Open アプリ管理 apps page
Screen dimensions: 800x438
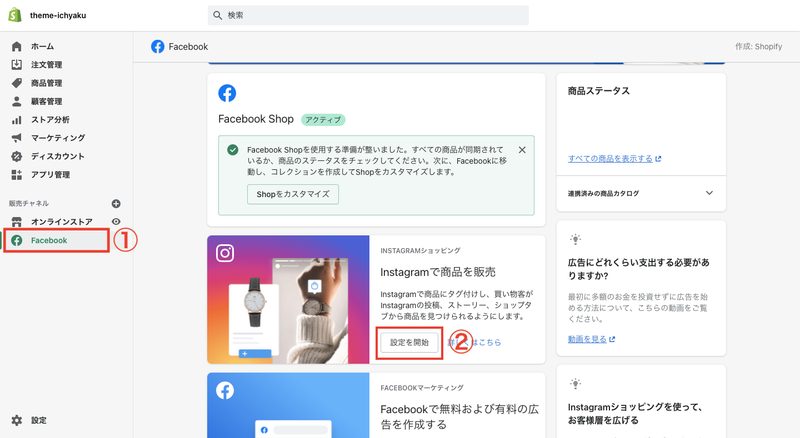[x=50, y=175]
